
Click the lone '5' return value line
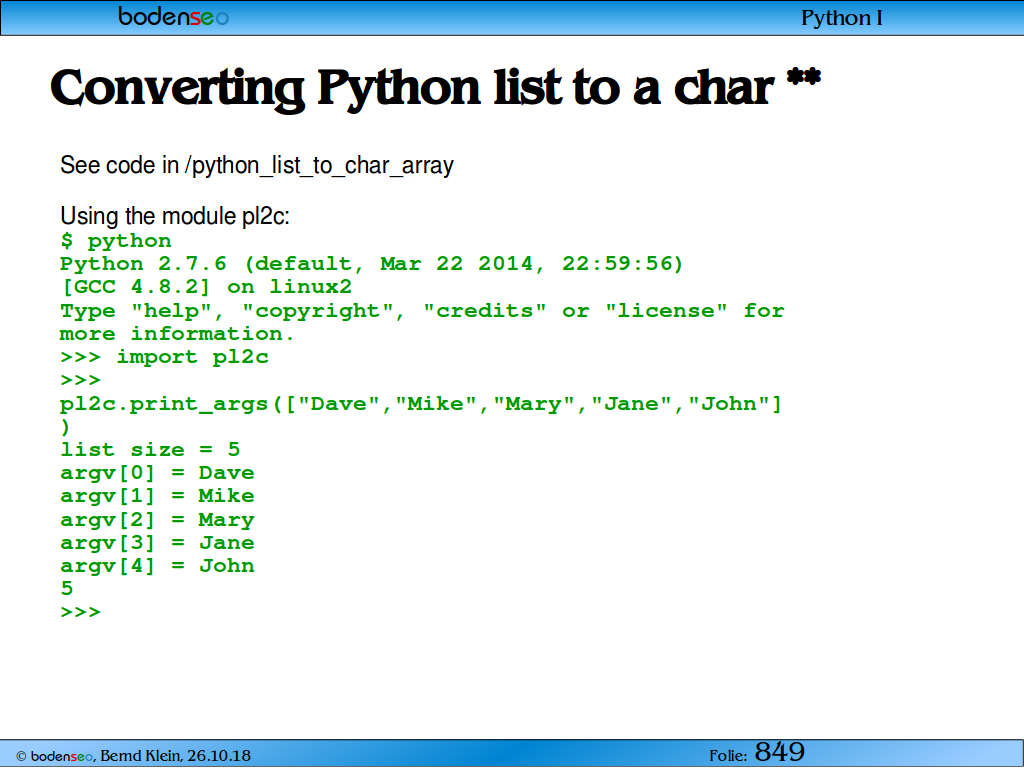pyautogui.click(x=67, y=588)
